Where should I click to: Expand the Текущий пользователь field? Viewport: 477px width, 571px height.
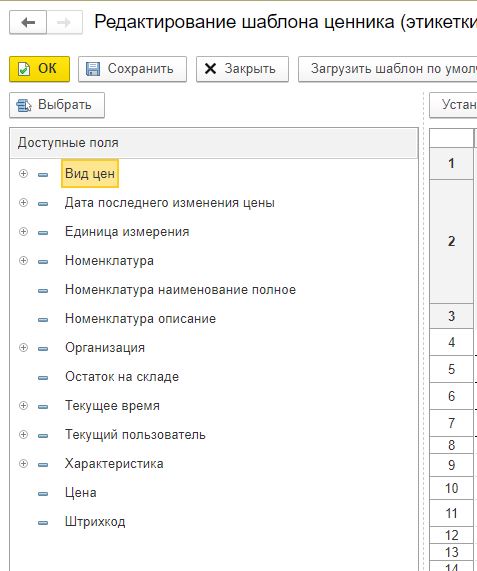click(x=23, y=434)
